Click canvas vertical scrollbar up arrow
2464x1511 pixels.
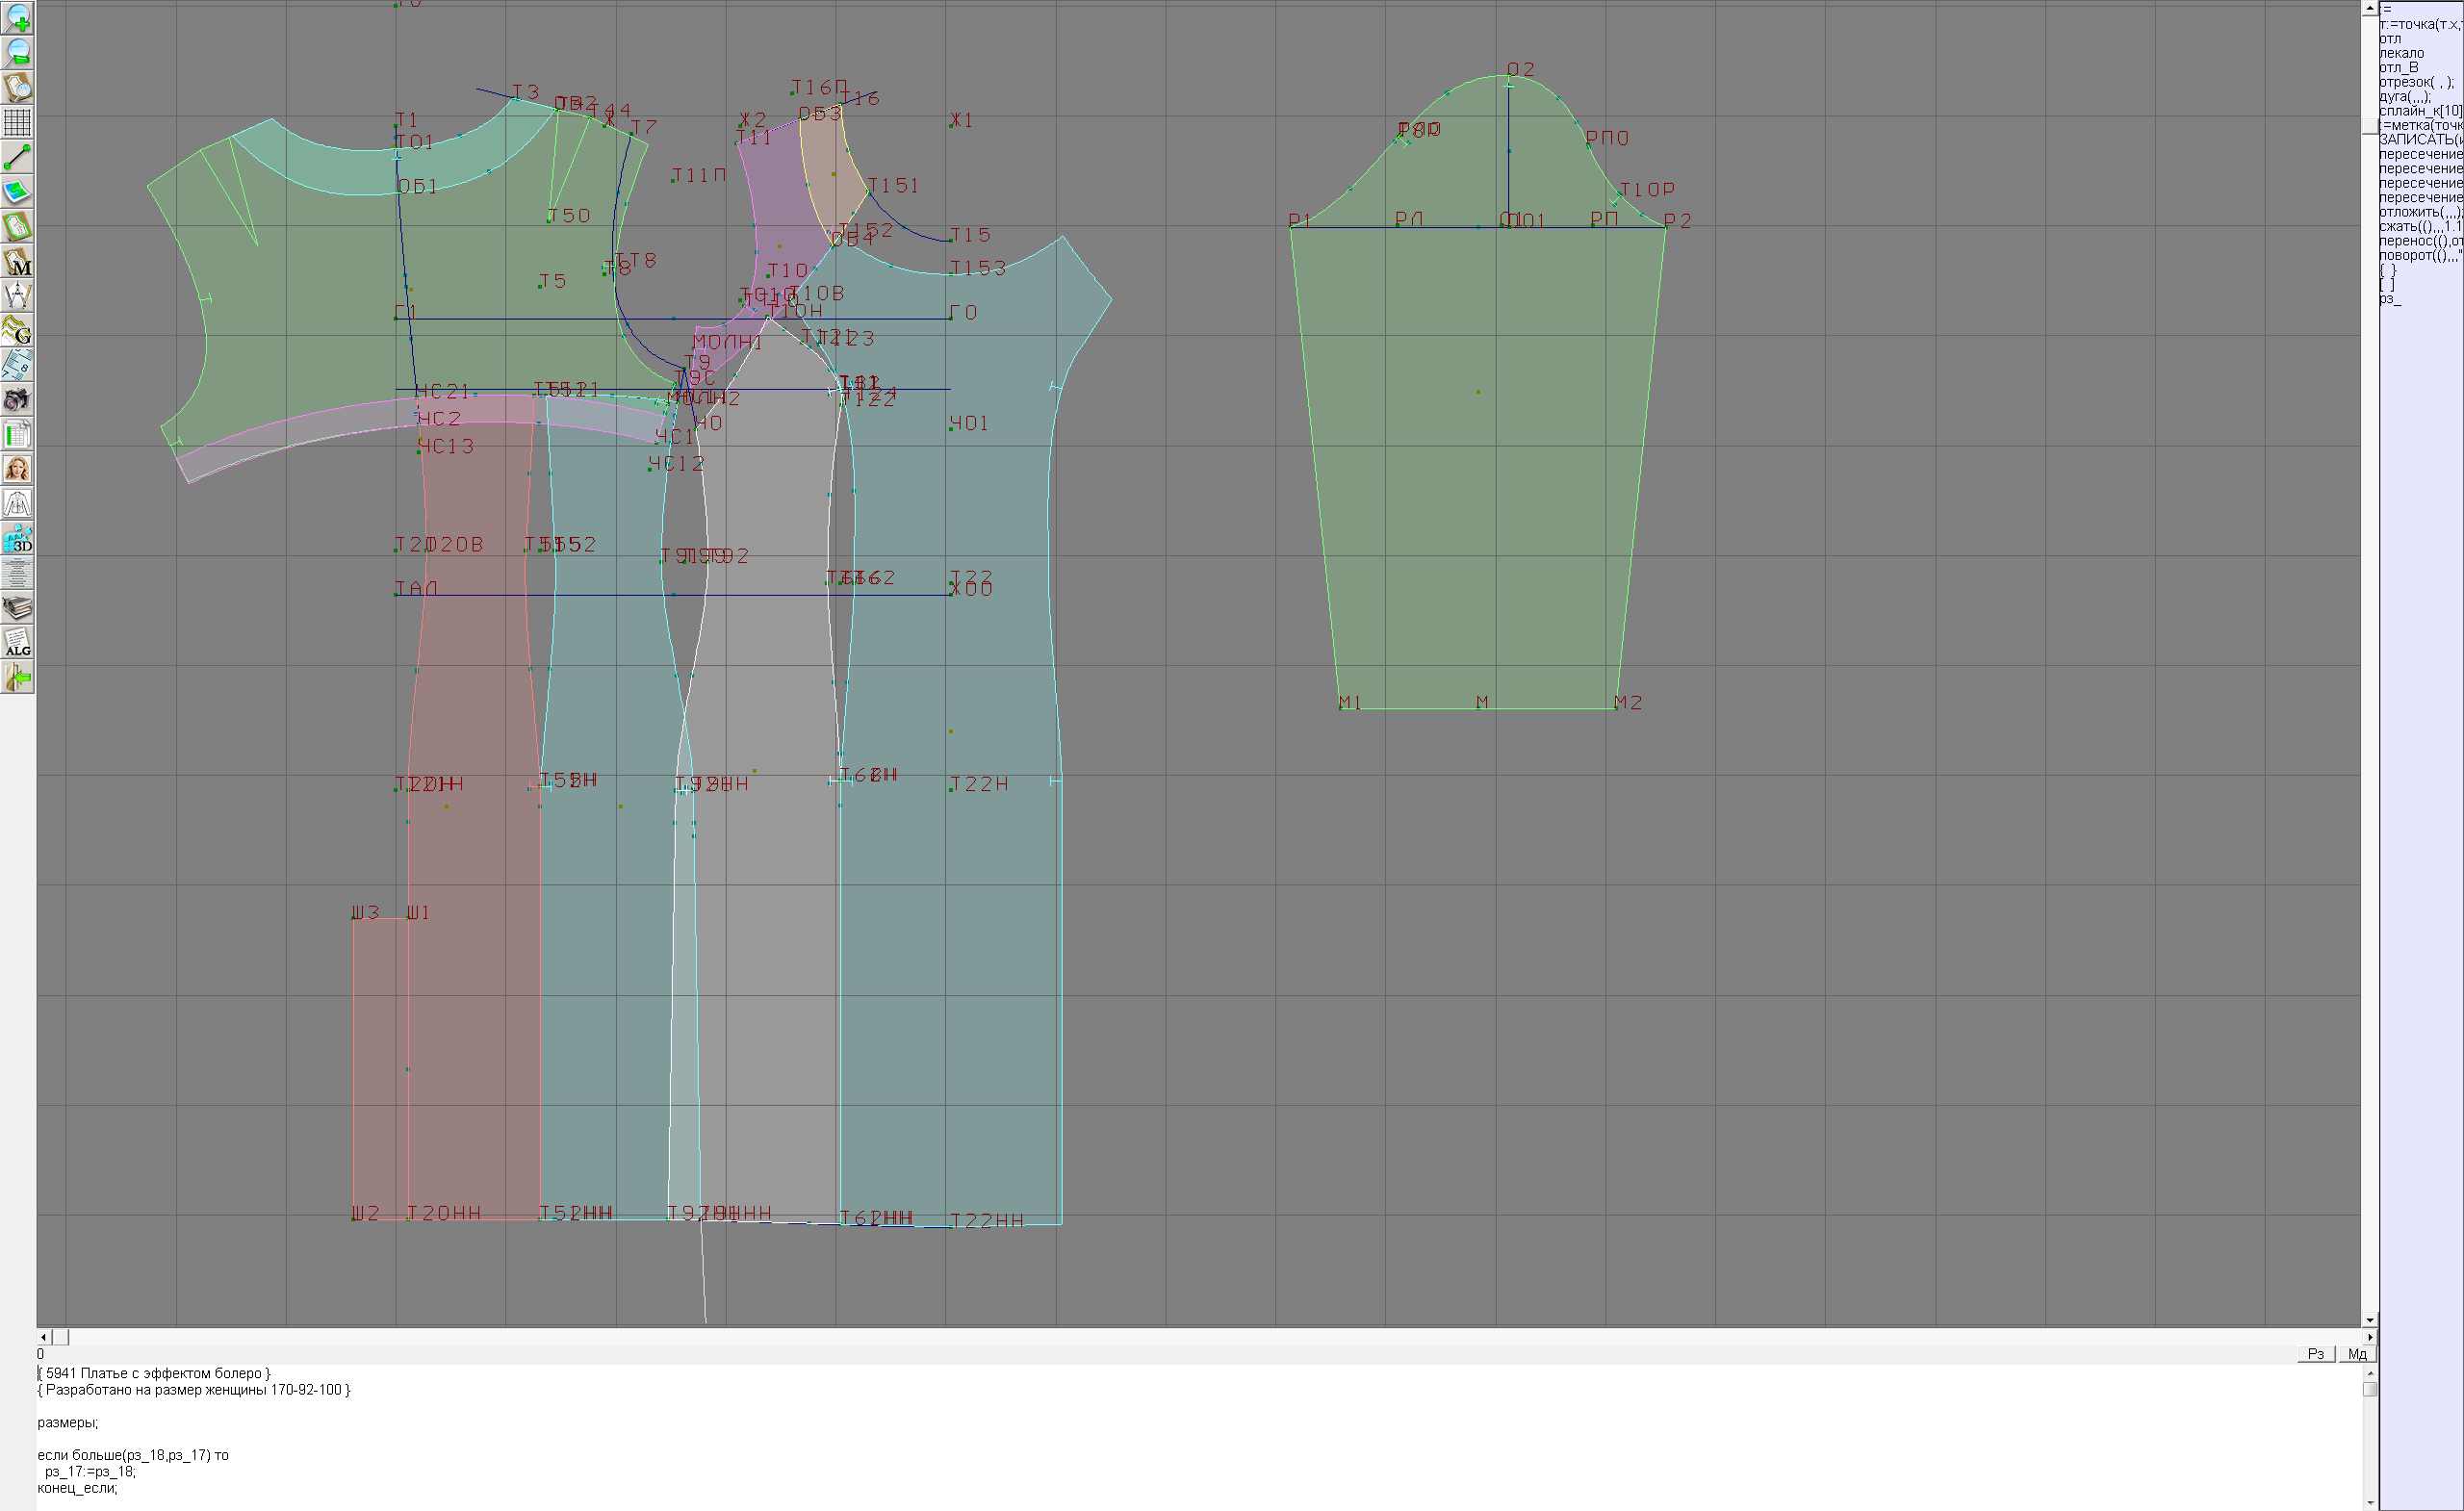2369,7
